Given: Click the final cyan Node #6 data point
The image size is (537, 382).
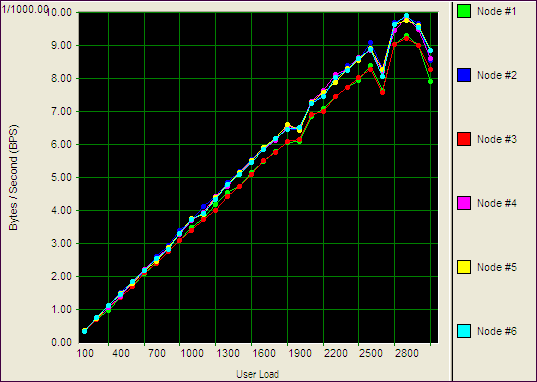Looking at the screenshot, I should pos(430,51).
